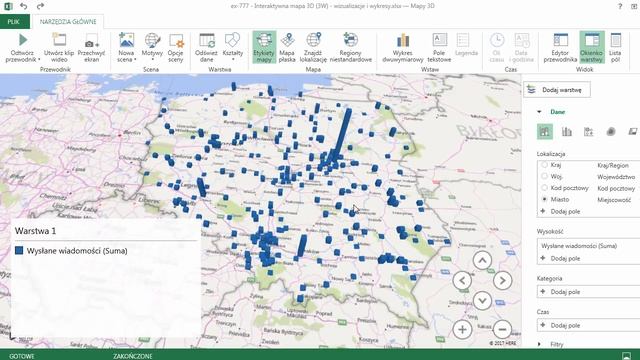This screenshot has width=640, height=360.
Task: Toggle Etykiety mapy map labels
Action: coord(264,47)
